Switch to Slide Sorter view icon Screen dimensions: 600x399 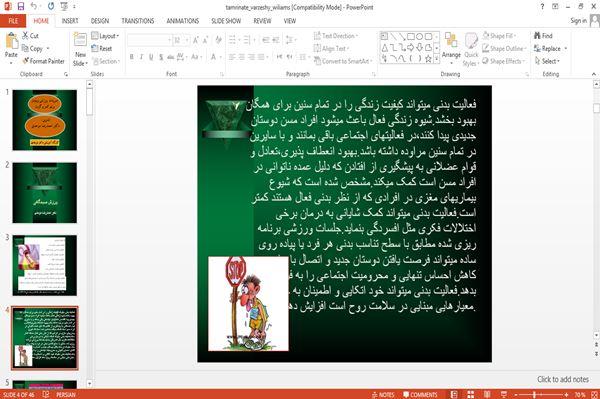coord(470,395)
